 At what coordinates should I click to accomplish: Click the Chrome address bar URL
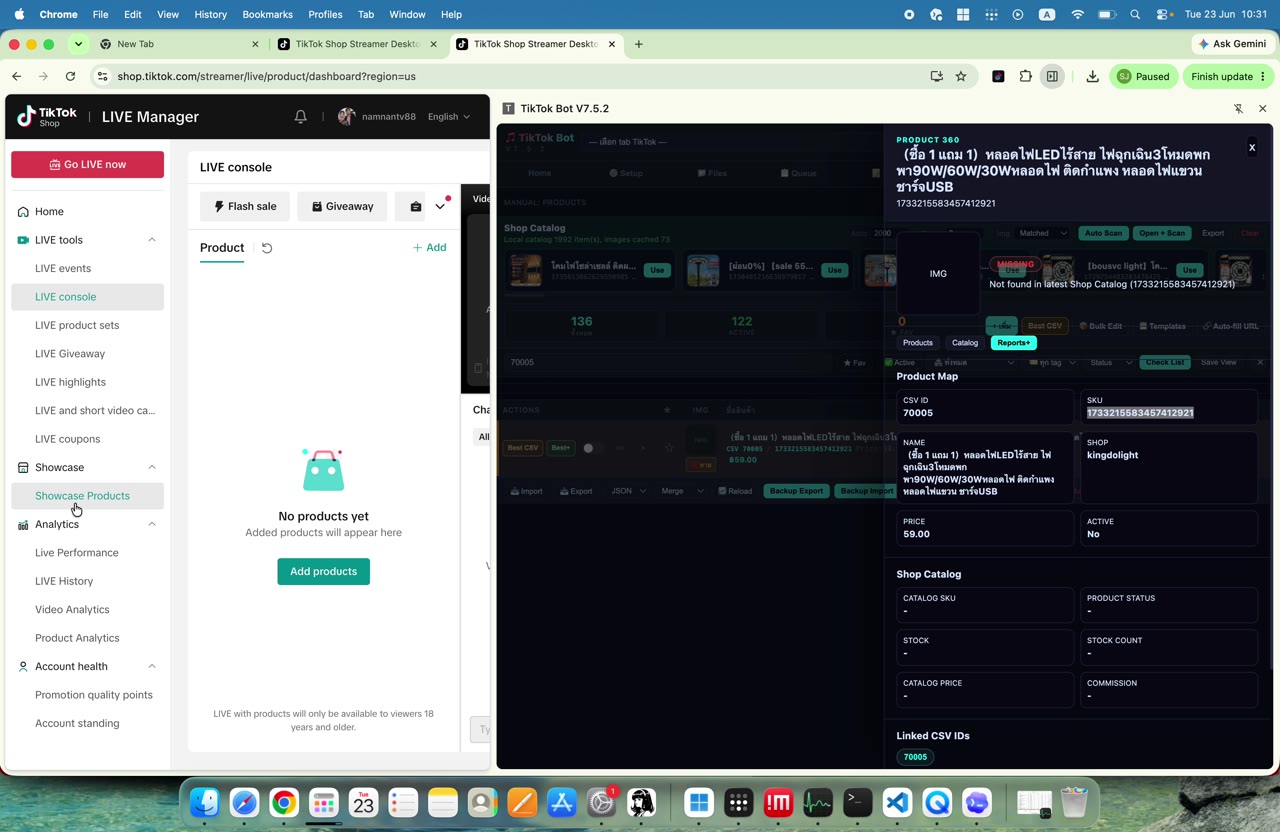[x=266, y=76]
